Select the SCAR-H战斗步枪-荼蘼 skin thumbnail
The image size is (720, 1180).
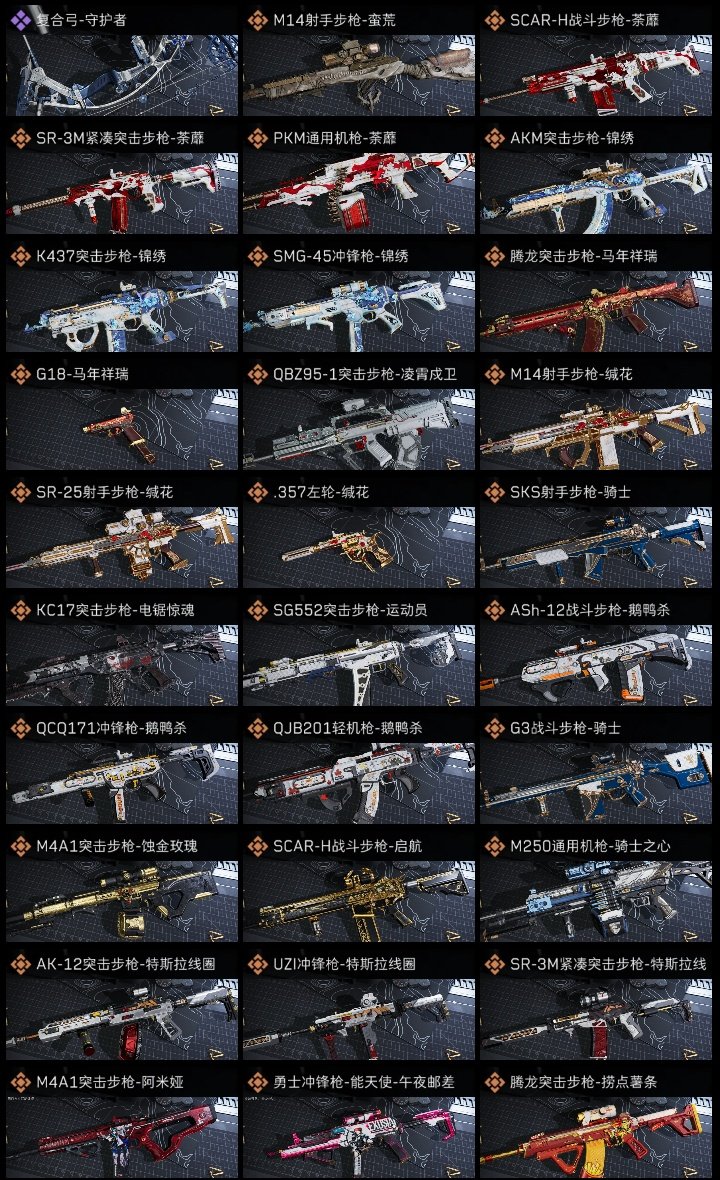point(596,75)
